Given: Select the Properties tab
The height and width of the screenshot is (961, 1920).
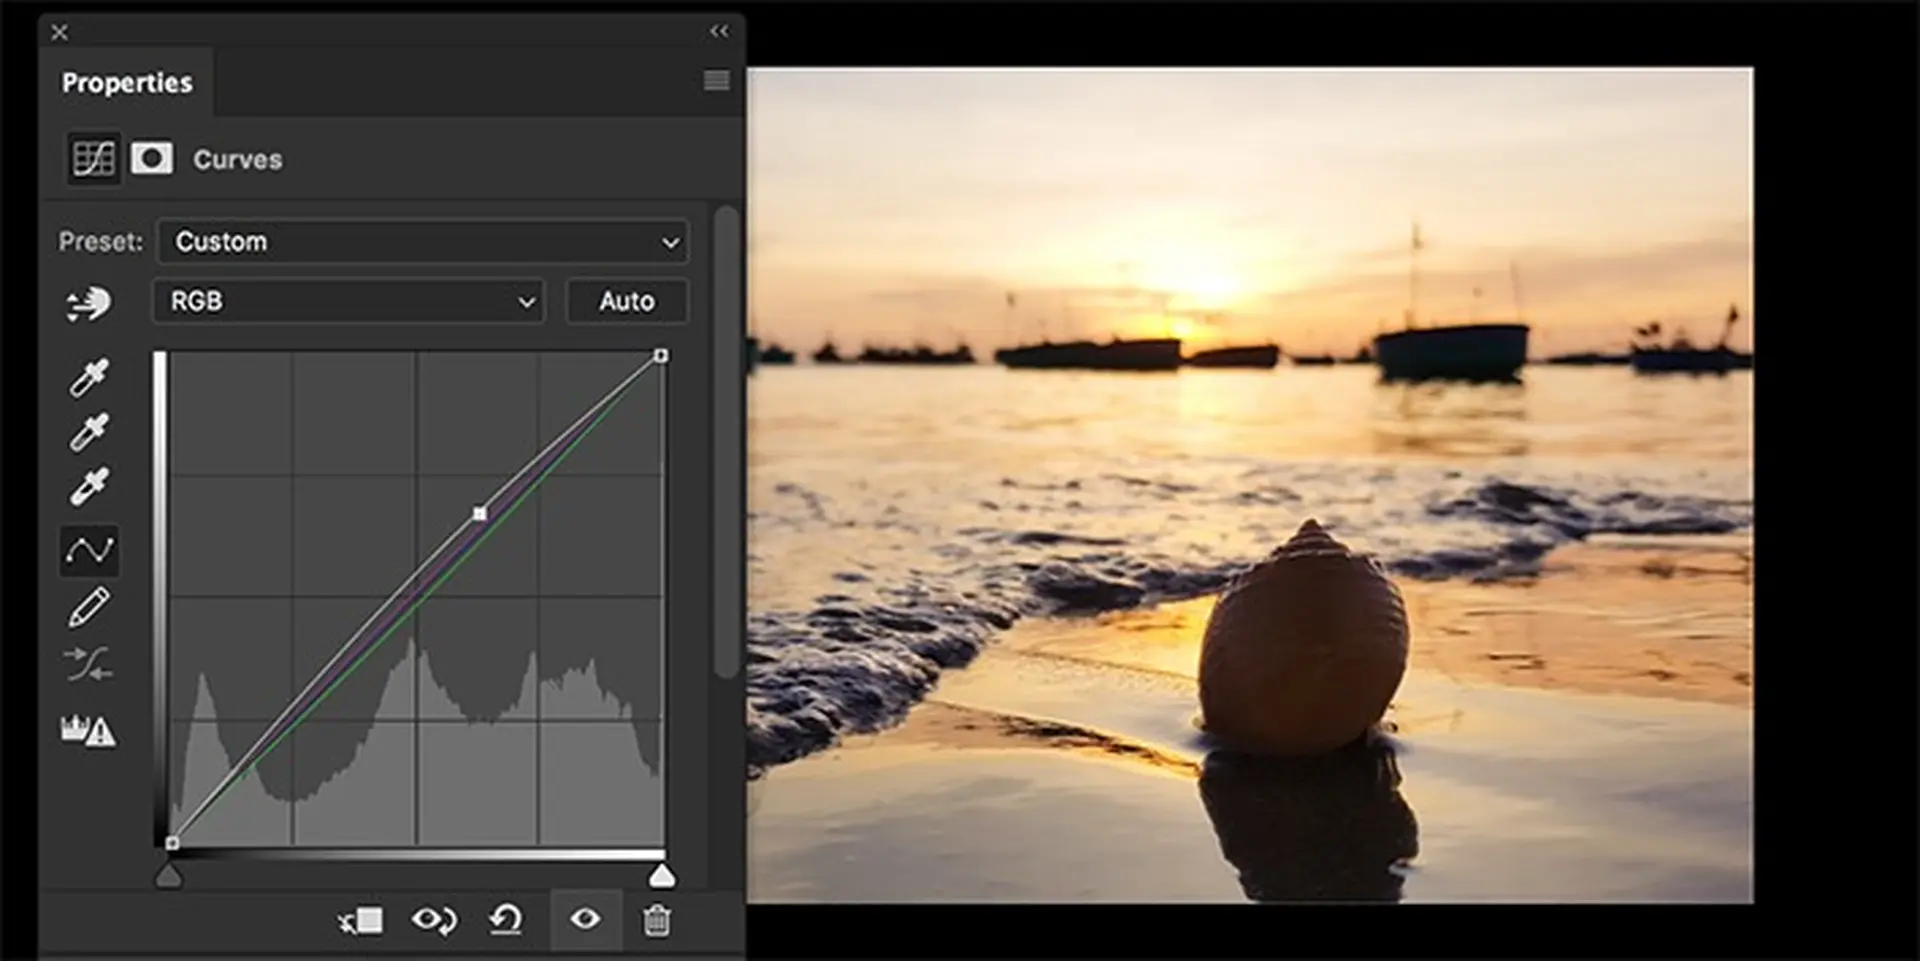Looking at the screenshot, I should tap(127, 83).
